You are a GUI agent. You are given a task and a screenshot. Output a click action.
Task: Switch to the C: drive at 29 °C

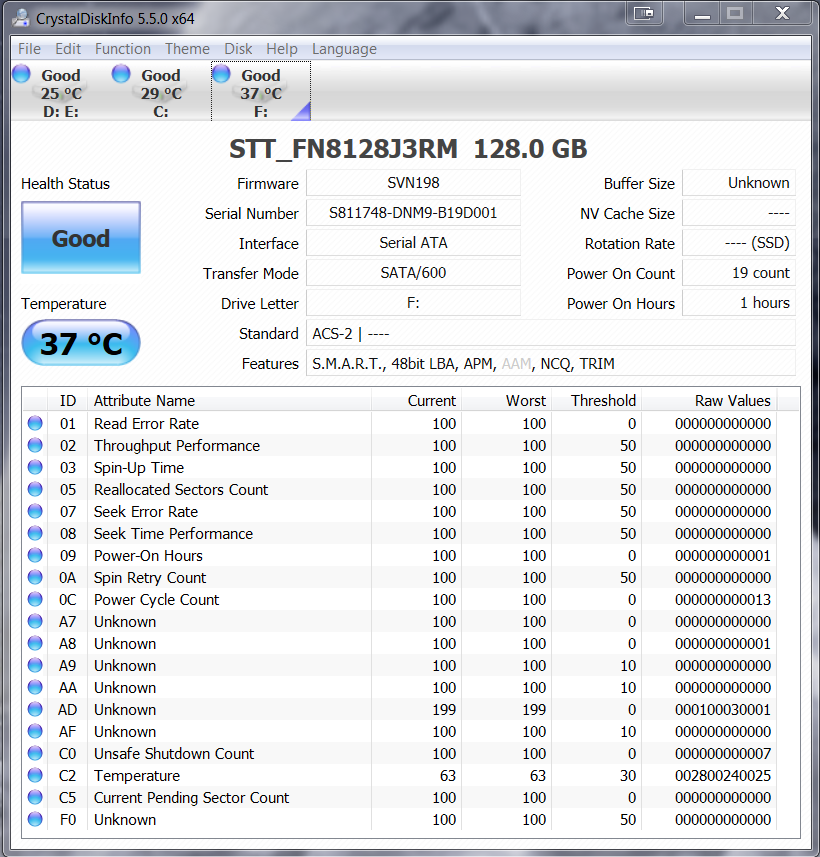tap(160, 93)
